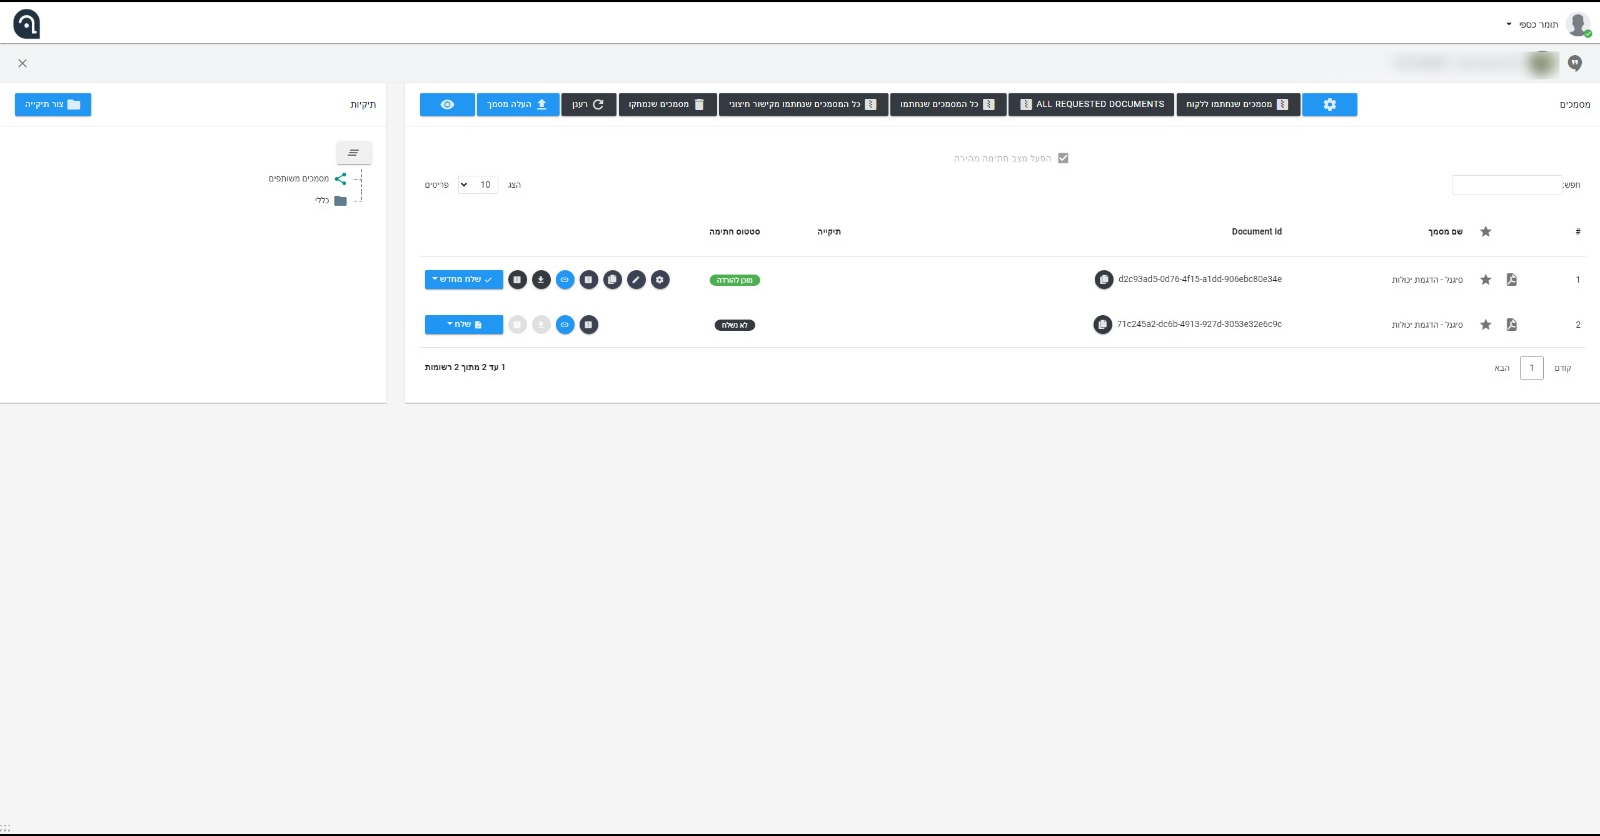Click the ALL REQUESTED DOCUMENTS button

click(1091, 104)
